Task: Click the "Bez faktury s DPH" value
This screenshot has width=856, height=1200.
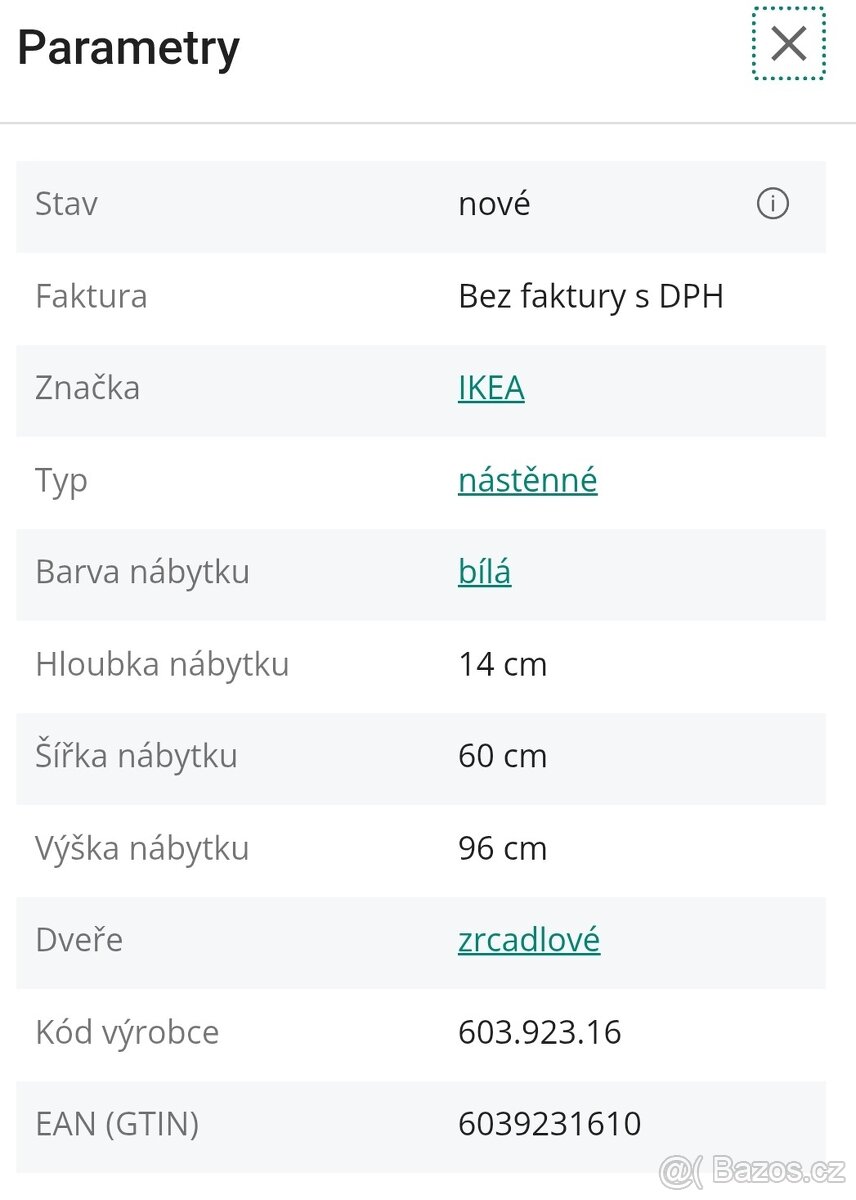Action: (591, 296)
